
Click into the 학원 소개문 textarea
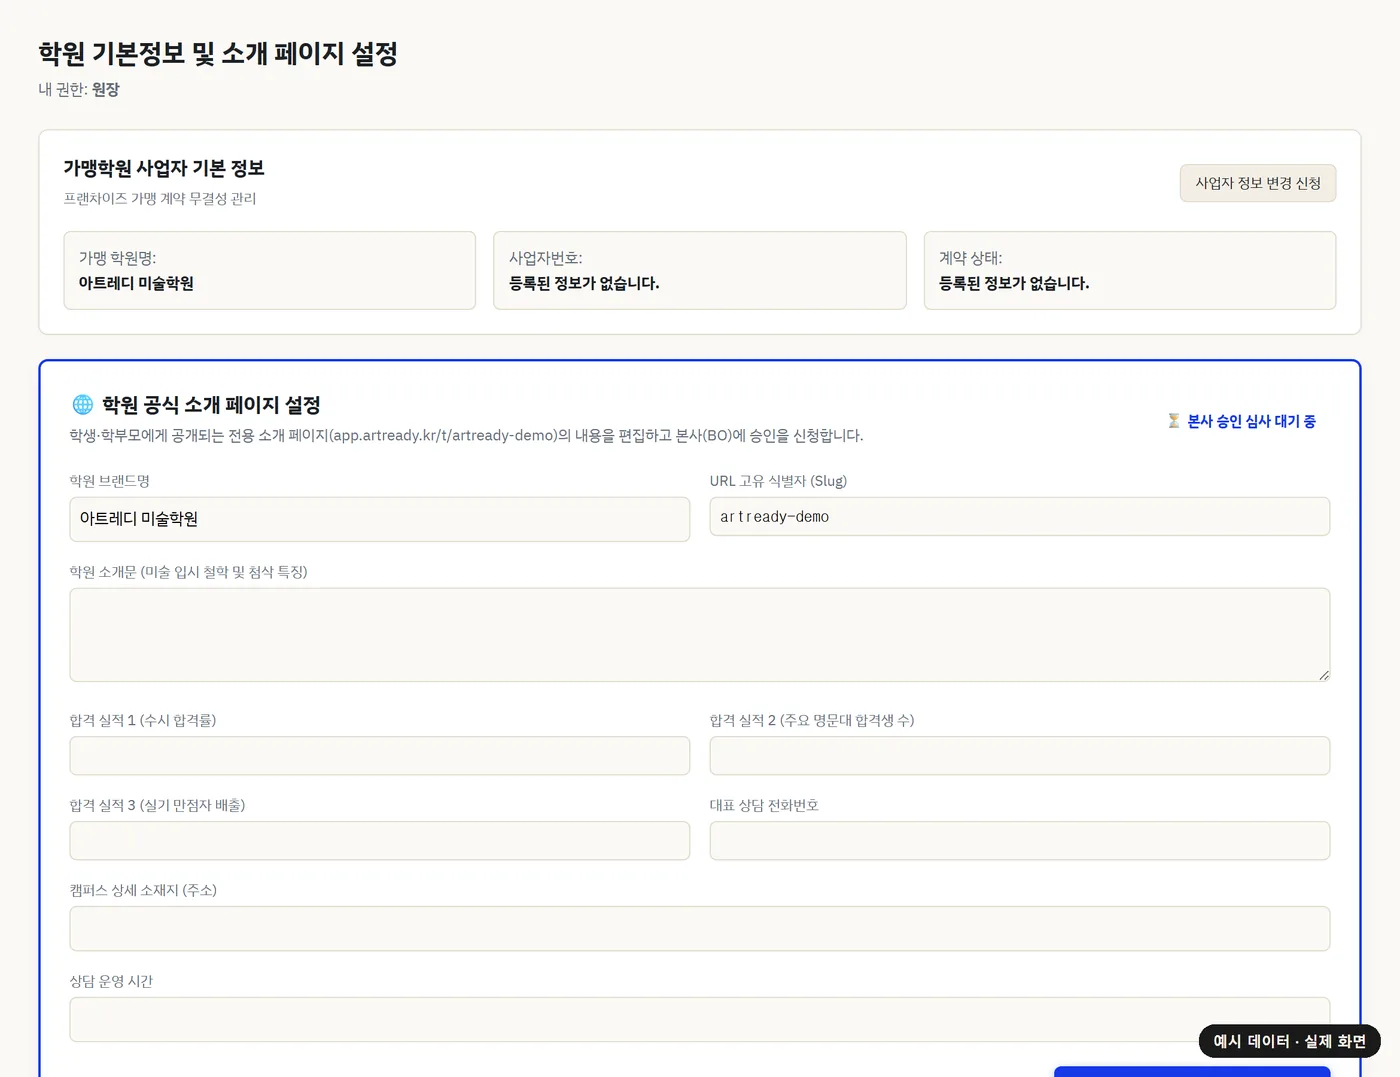(x=700, y=635)
